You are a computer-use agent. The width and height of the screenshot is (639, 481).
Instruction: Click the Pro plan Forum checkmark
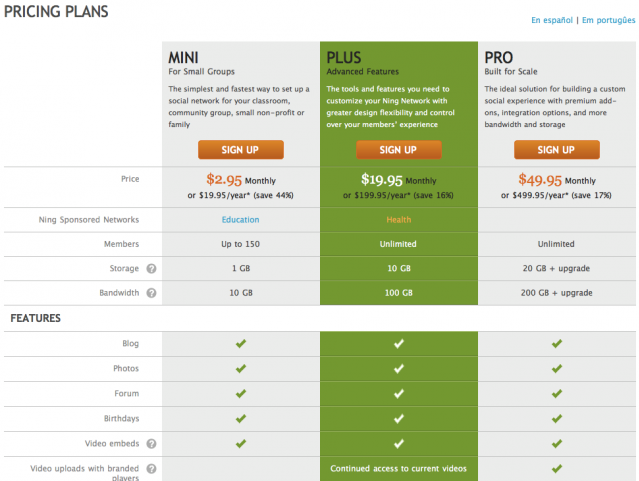pos(557,394)
